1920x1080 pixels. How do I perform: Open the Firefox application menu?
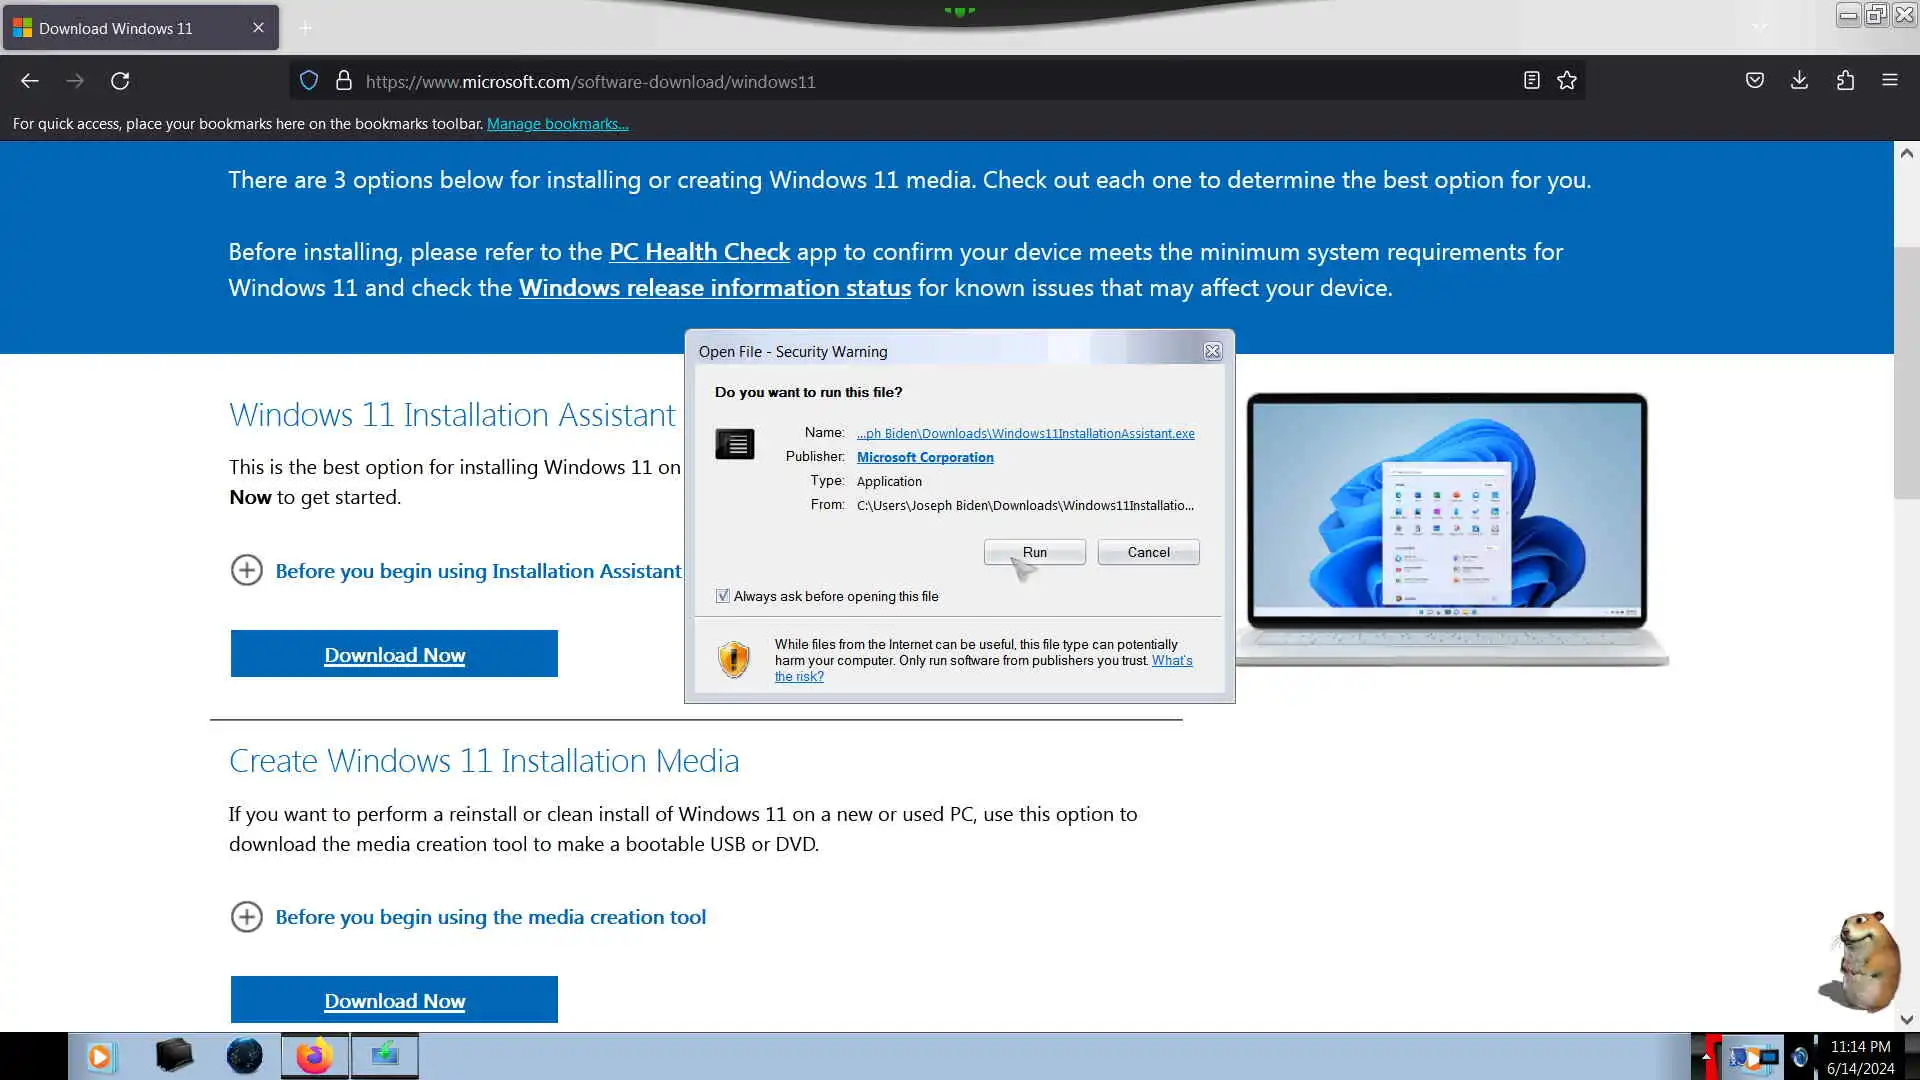(1889, 81)
